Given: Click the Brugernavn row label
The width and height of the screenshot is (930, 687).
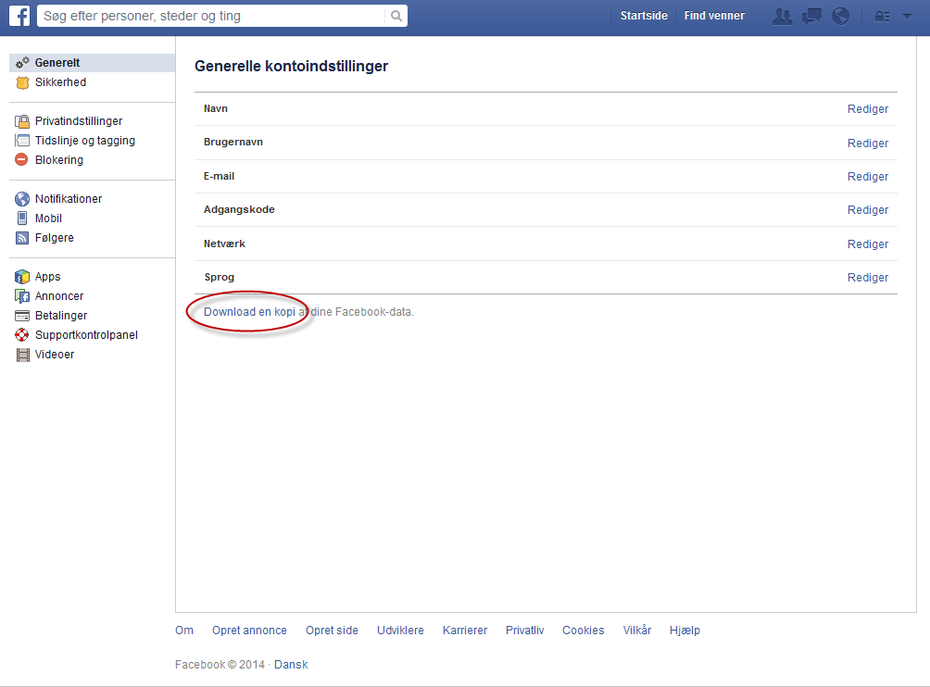Looking at the screenshot, I should coord(233,142).
